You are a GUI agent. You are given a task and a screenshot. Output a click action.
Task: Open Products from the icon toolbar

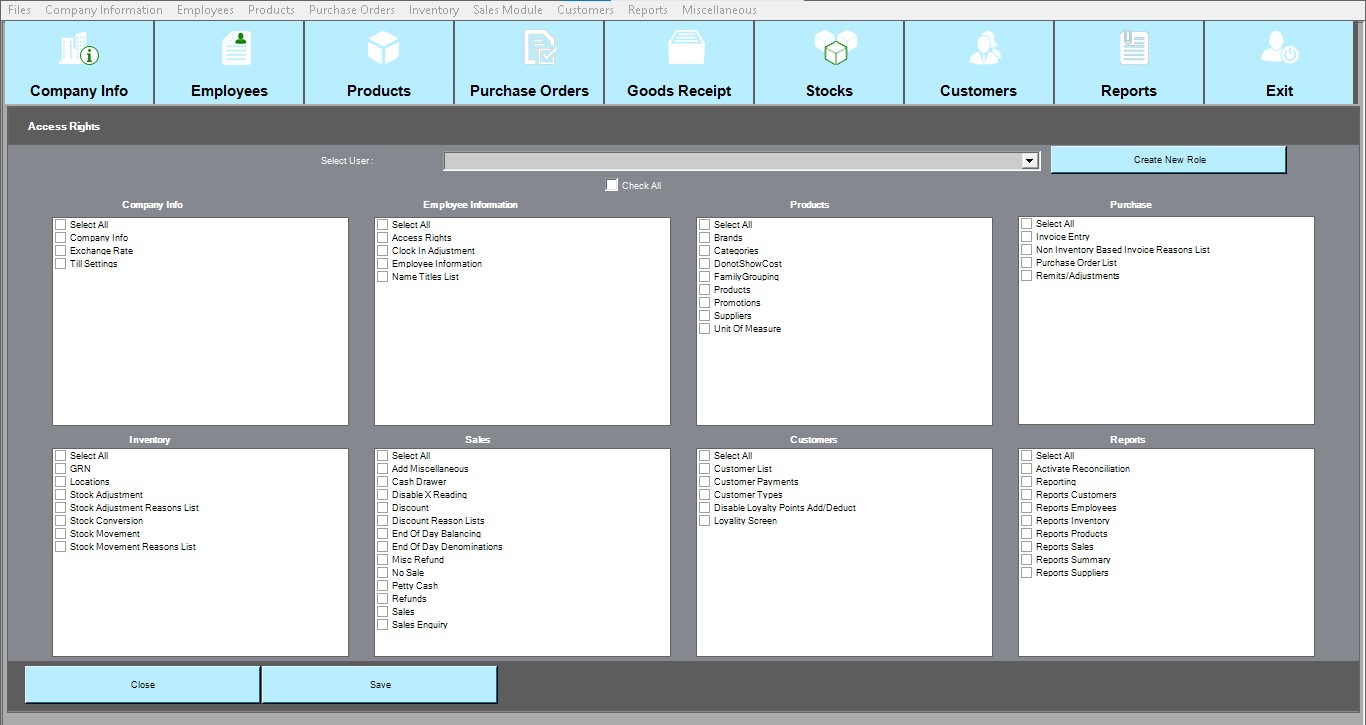click(x=379, y=63)
